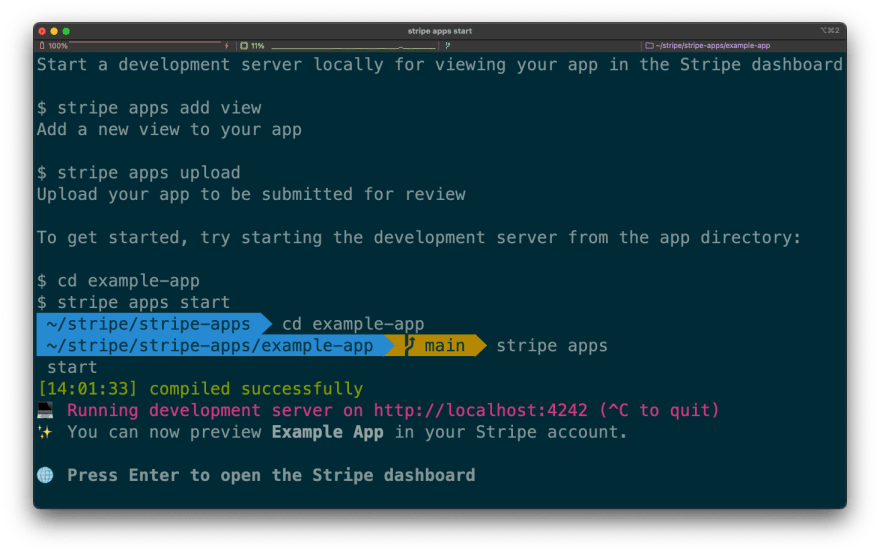Viewport: 880px width, 553px height.
Task: Click the folder icon in status bar
Action: click(649, 45)
